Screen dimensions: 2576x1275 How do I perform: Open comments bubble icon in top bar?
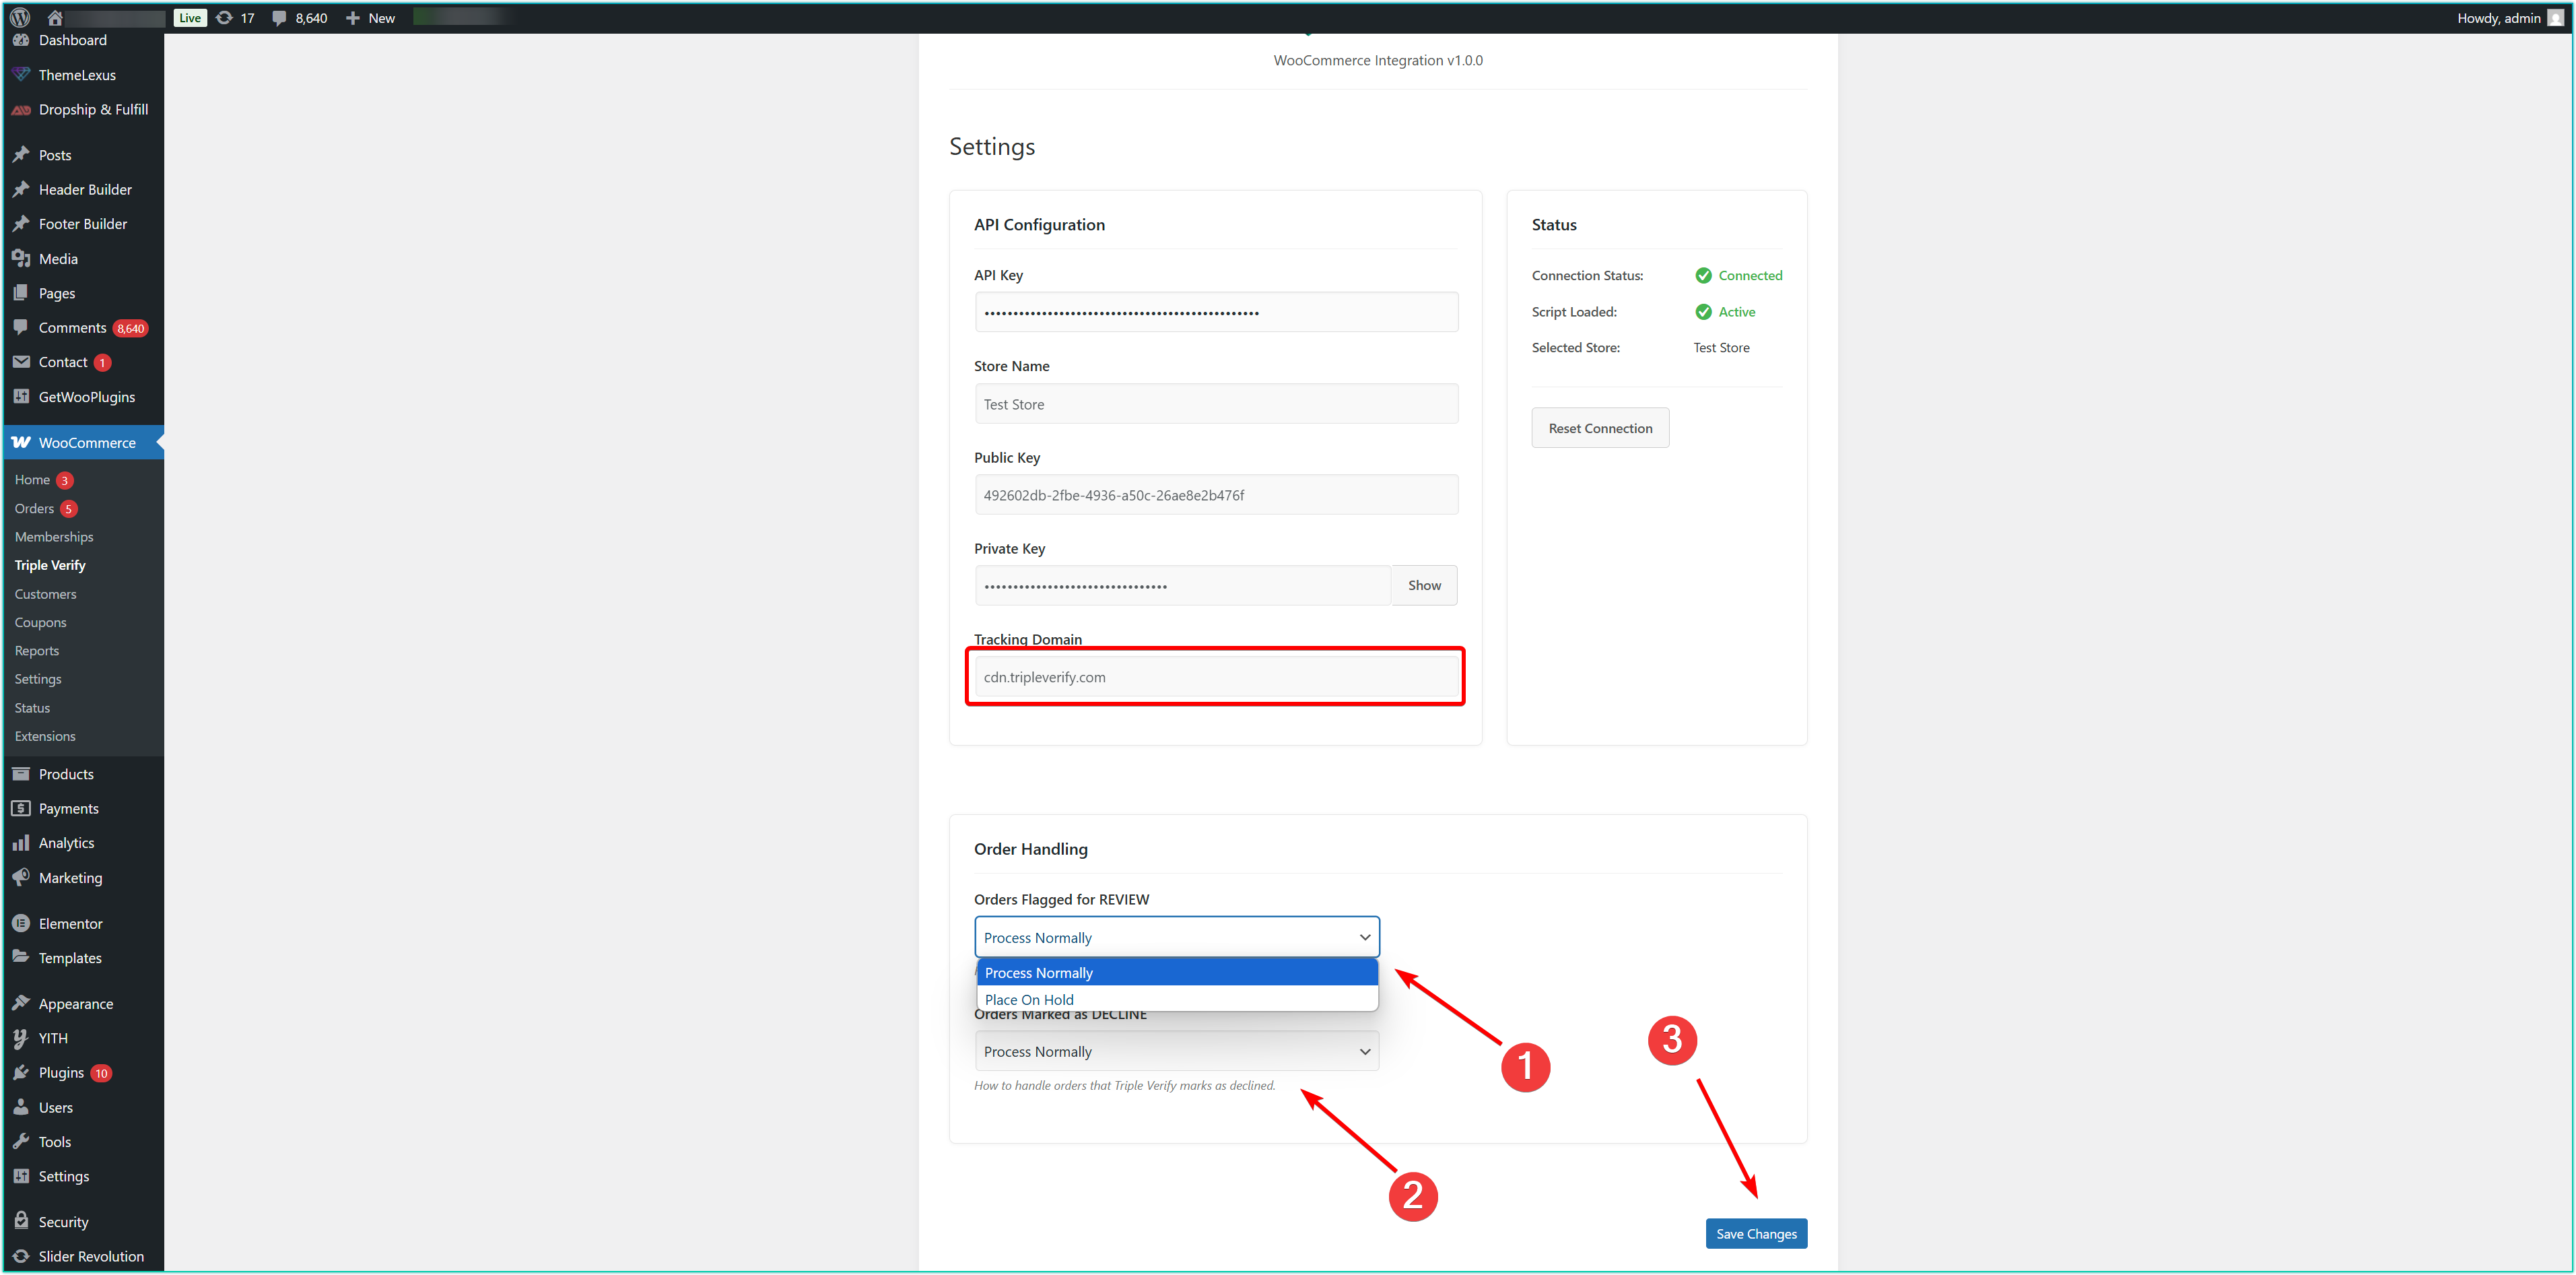[x=280, y=17]
